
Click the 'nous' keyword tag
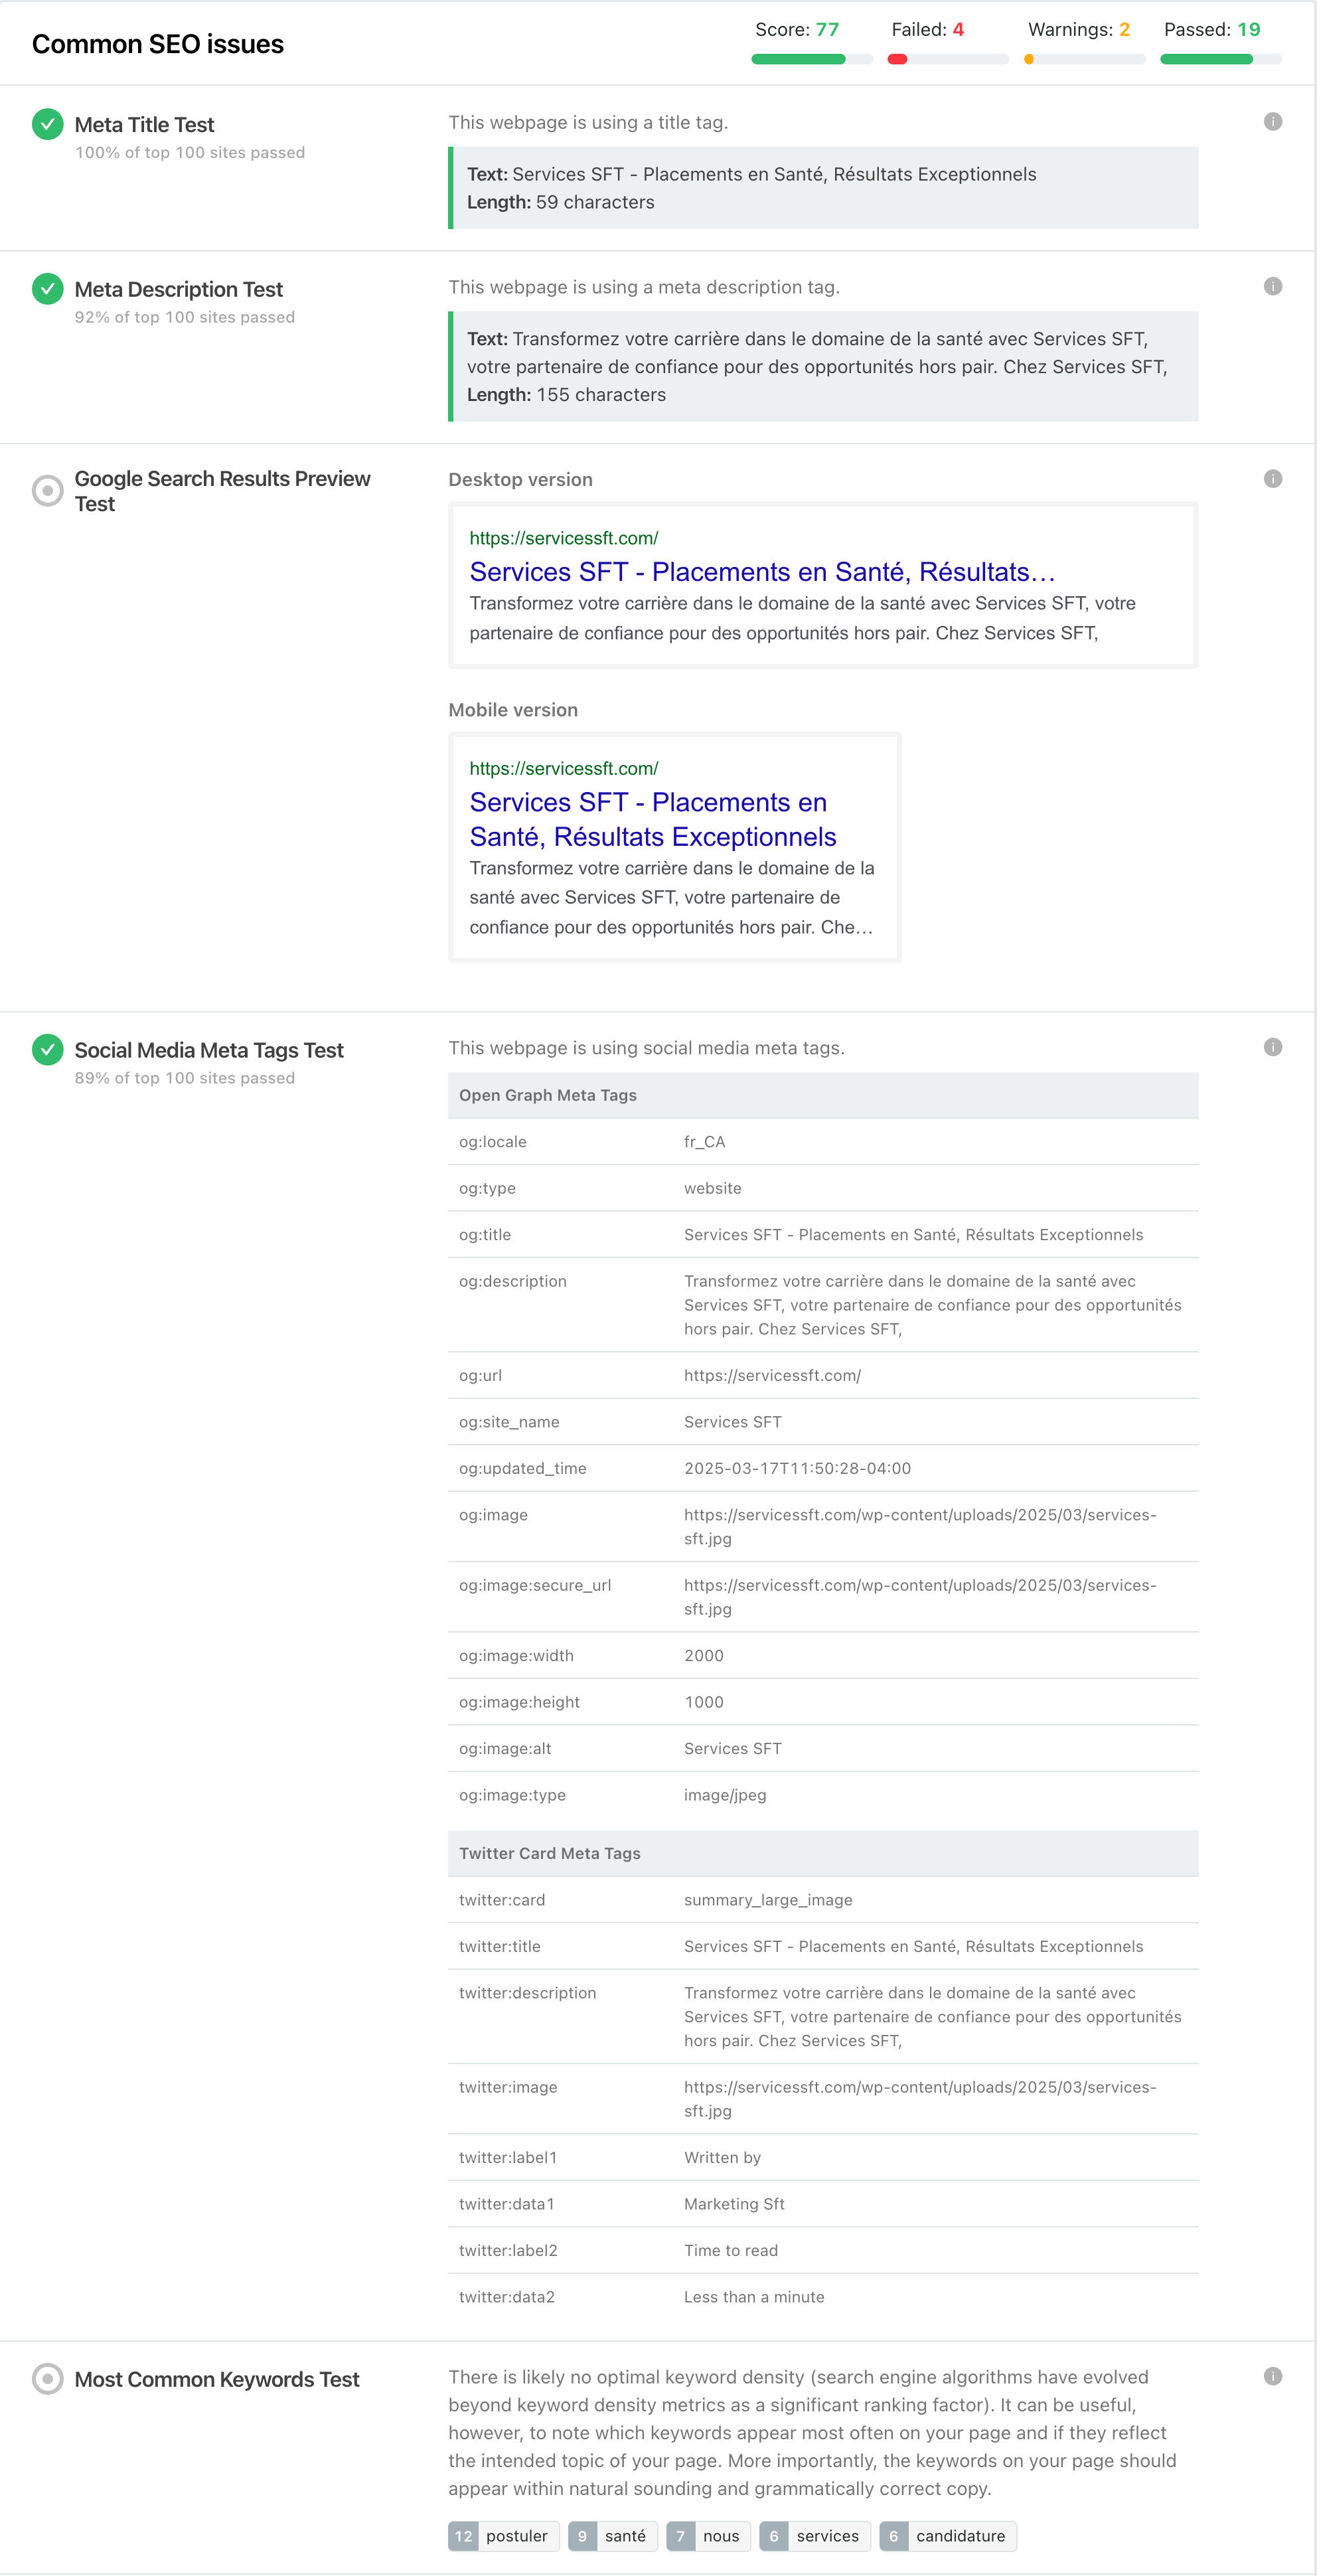[709, 2536]
